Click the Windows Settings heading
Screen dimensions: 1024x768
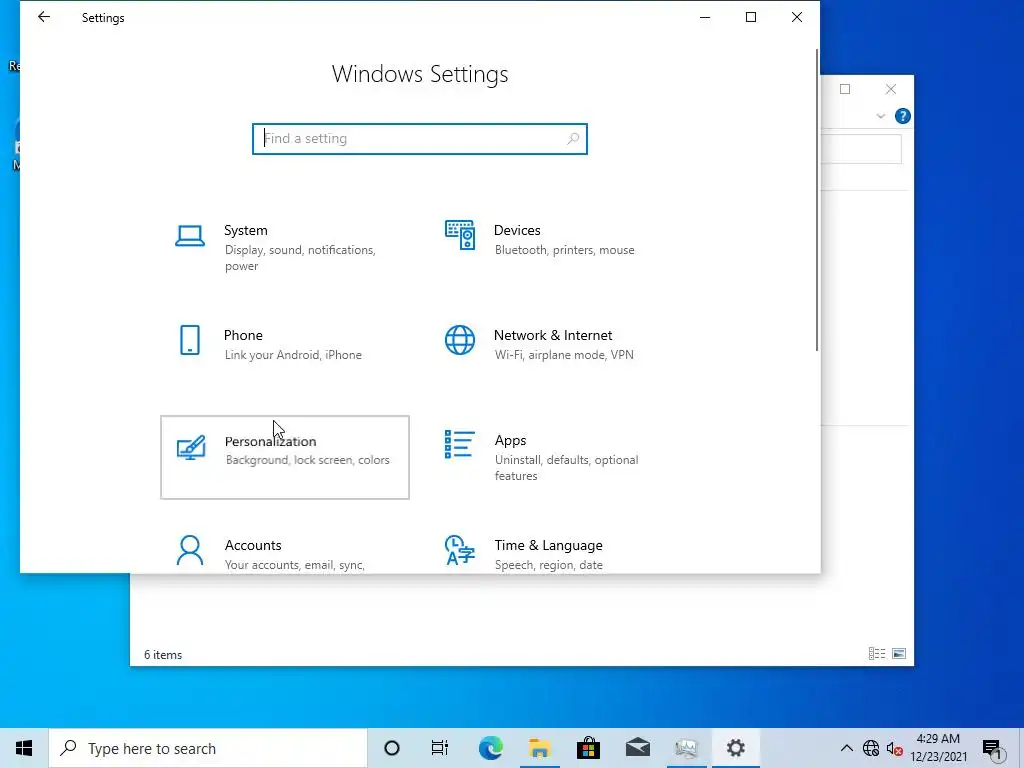(x=420, y=74)
